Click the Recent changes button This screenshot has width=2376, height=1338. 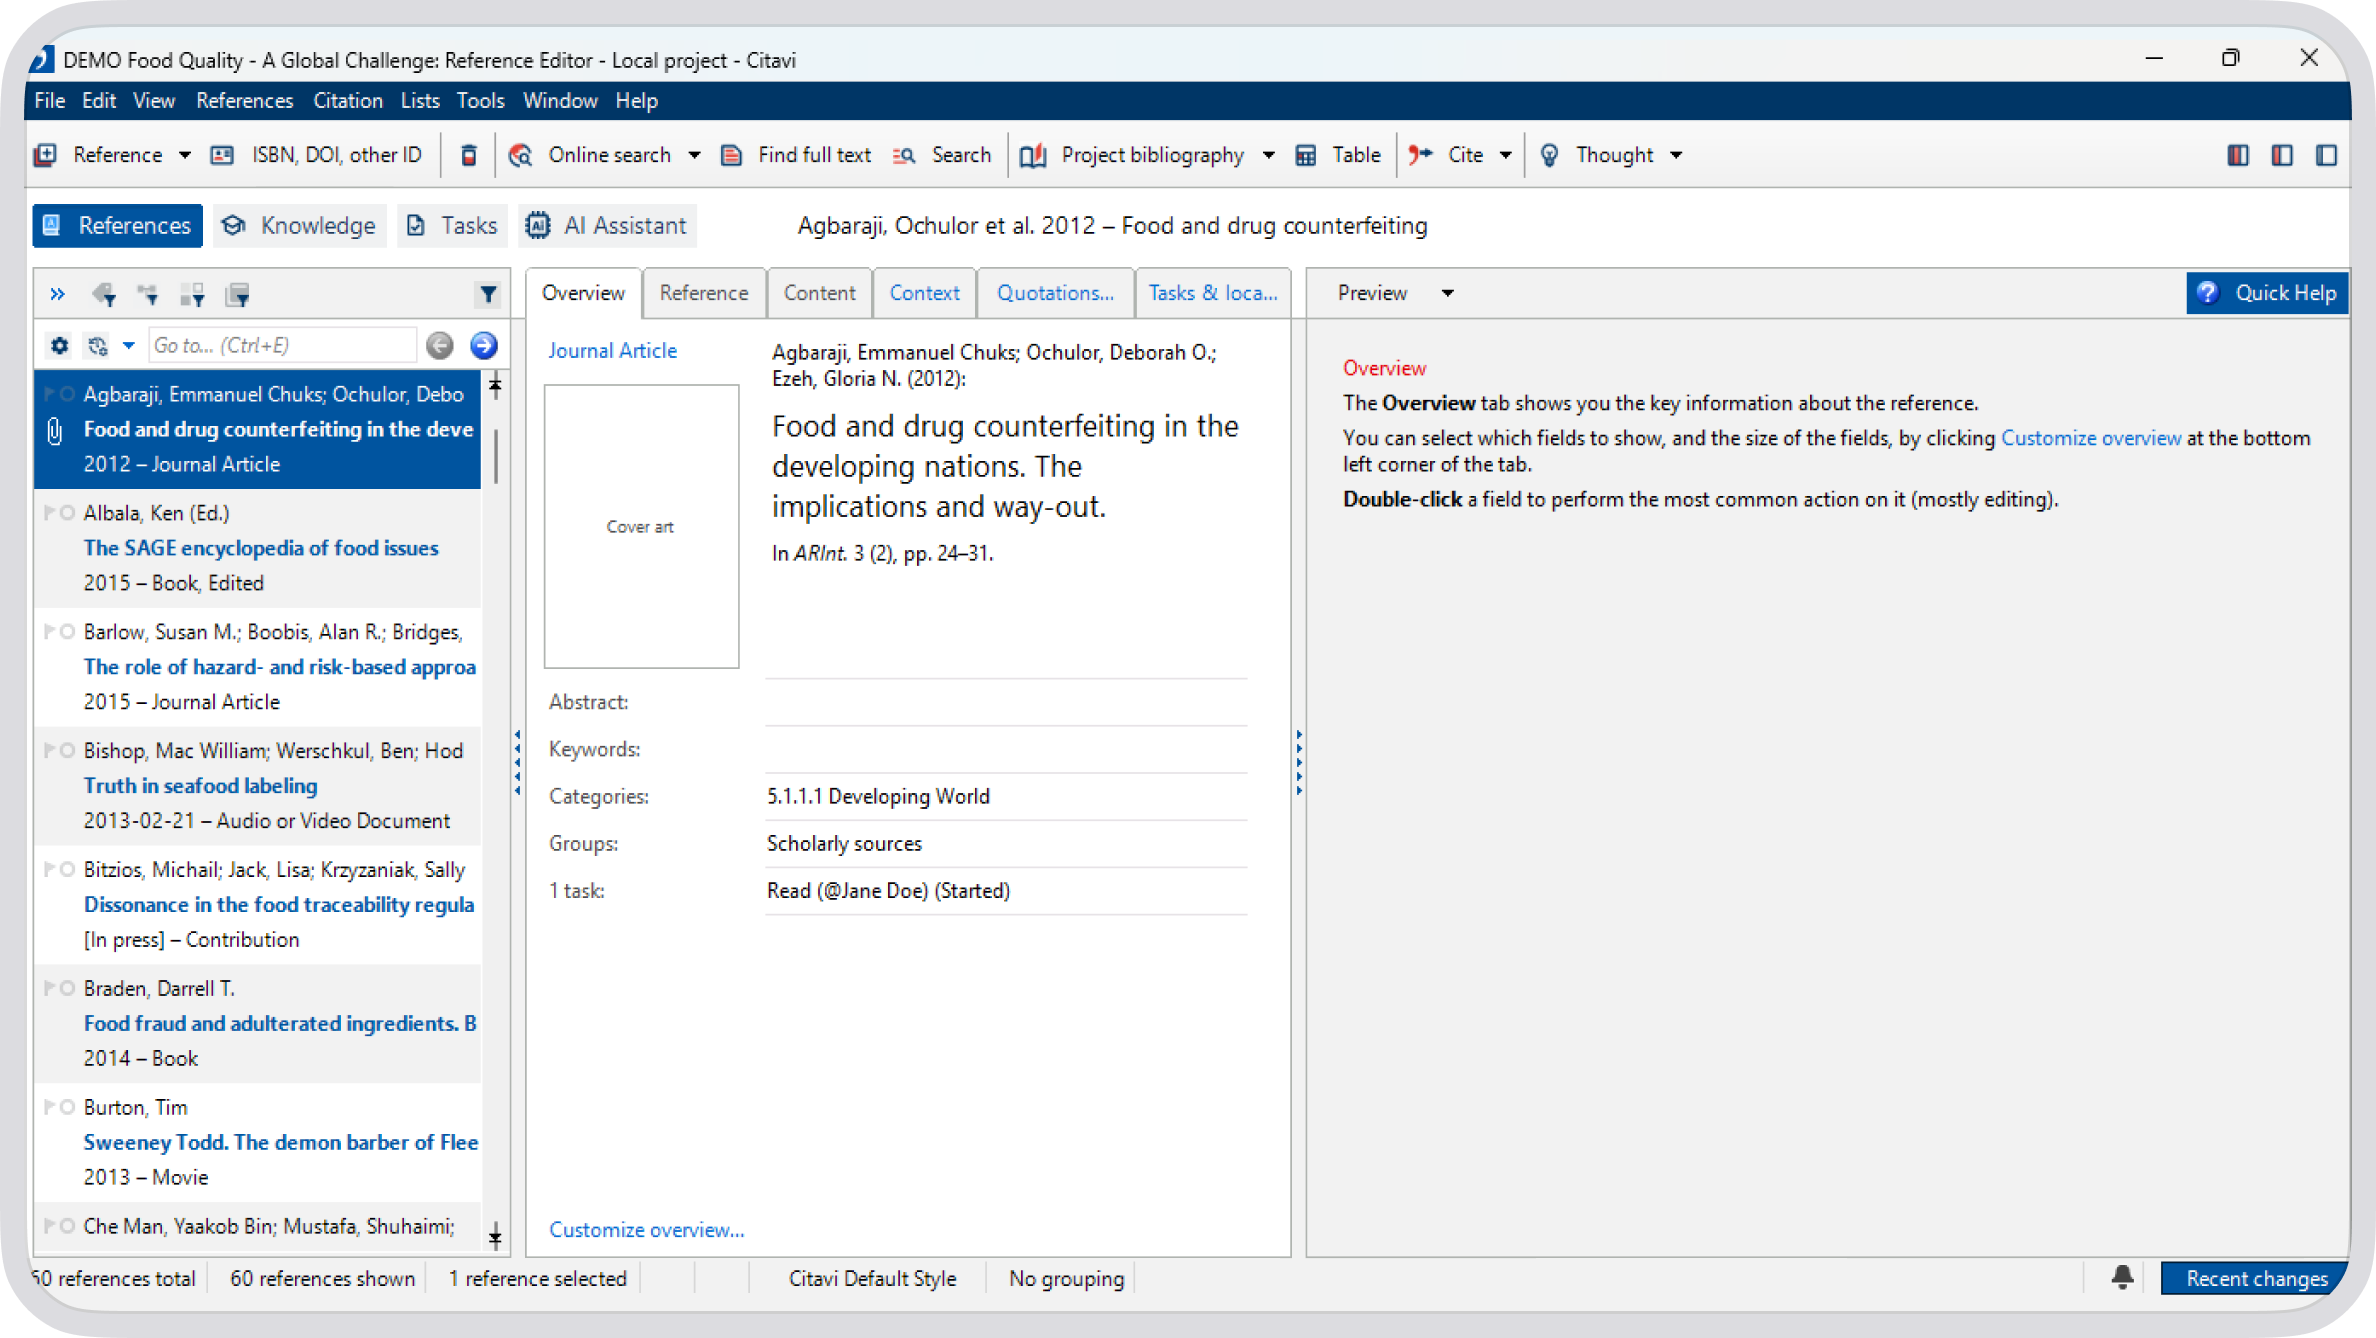point(2255,1278)
